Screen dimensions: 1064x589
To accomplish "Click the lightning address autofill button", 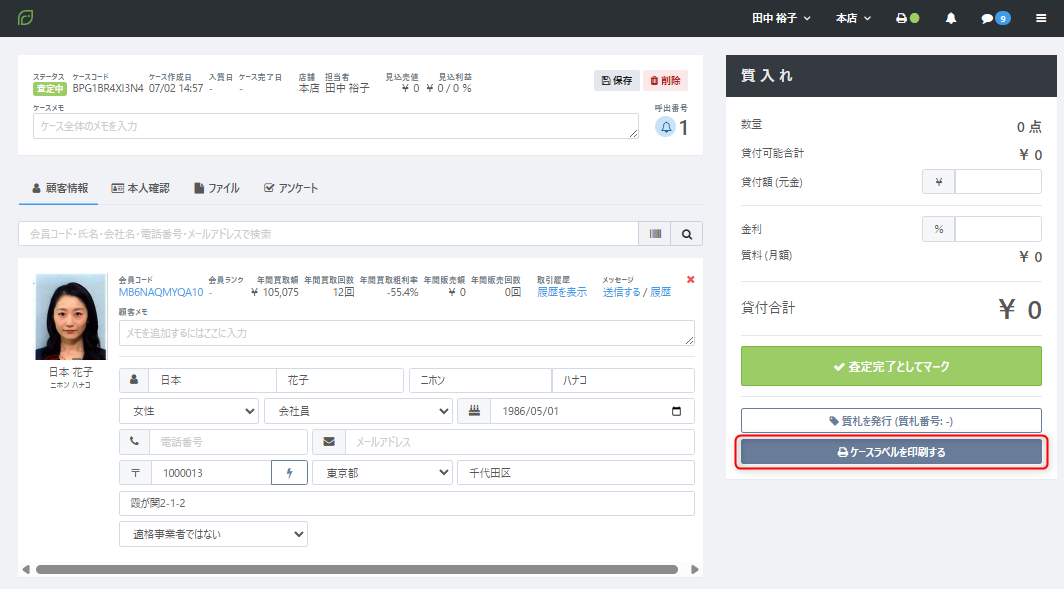I will [289, 473].
